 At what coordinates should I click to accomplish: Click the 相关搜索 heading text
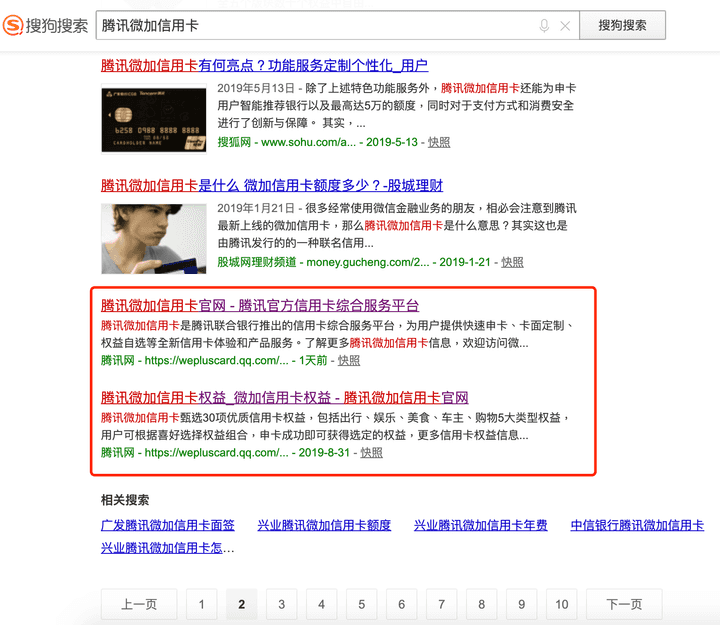125,500
